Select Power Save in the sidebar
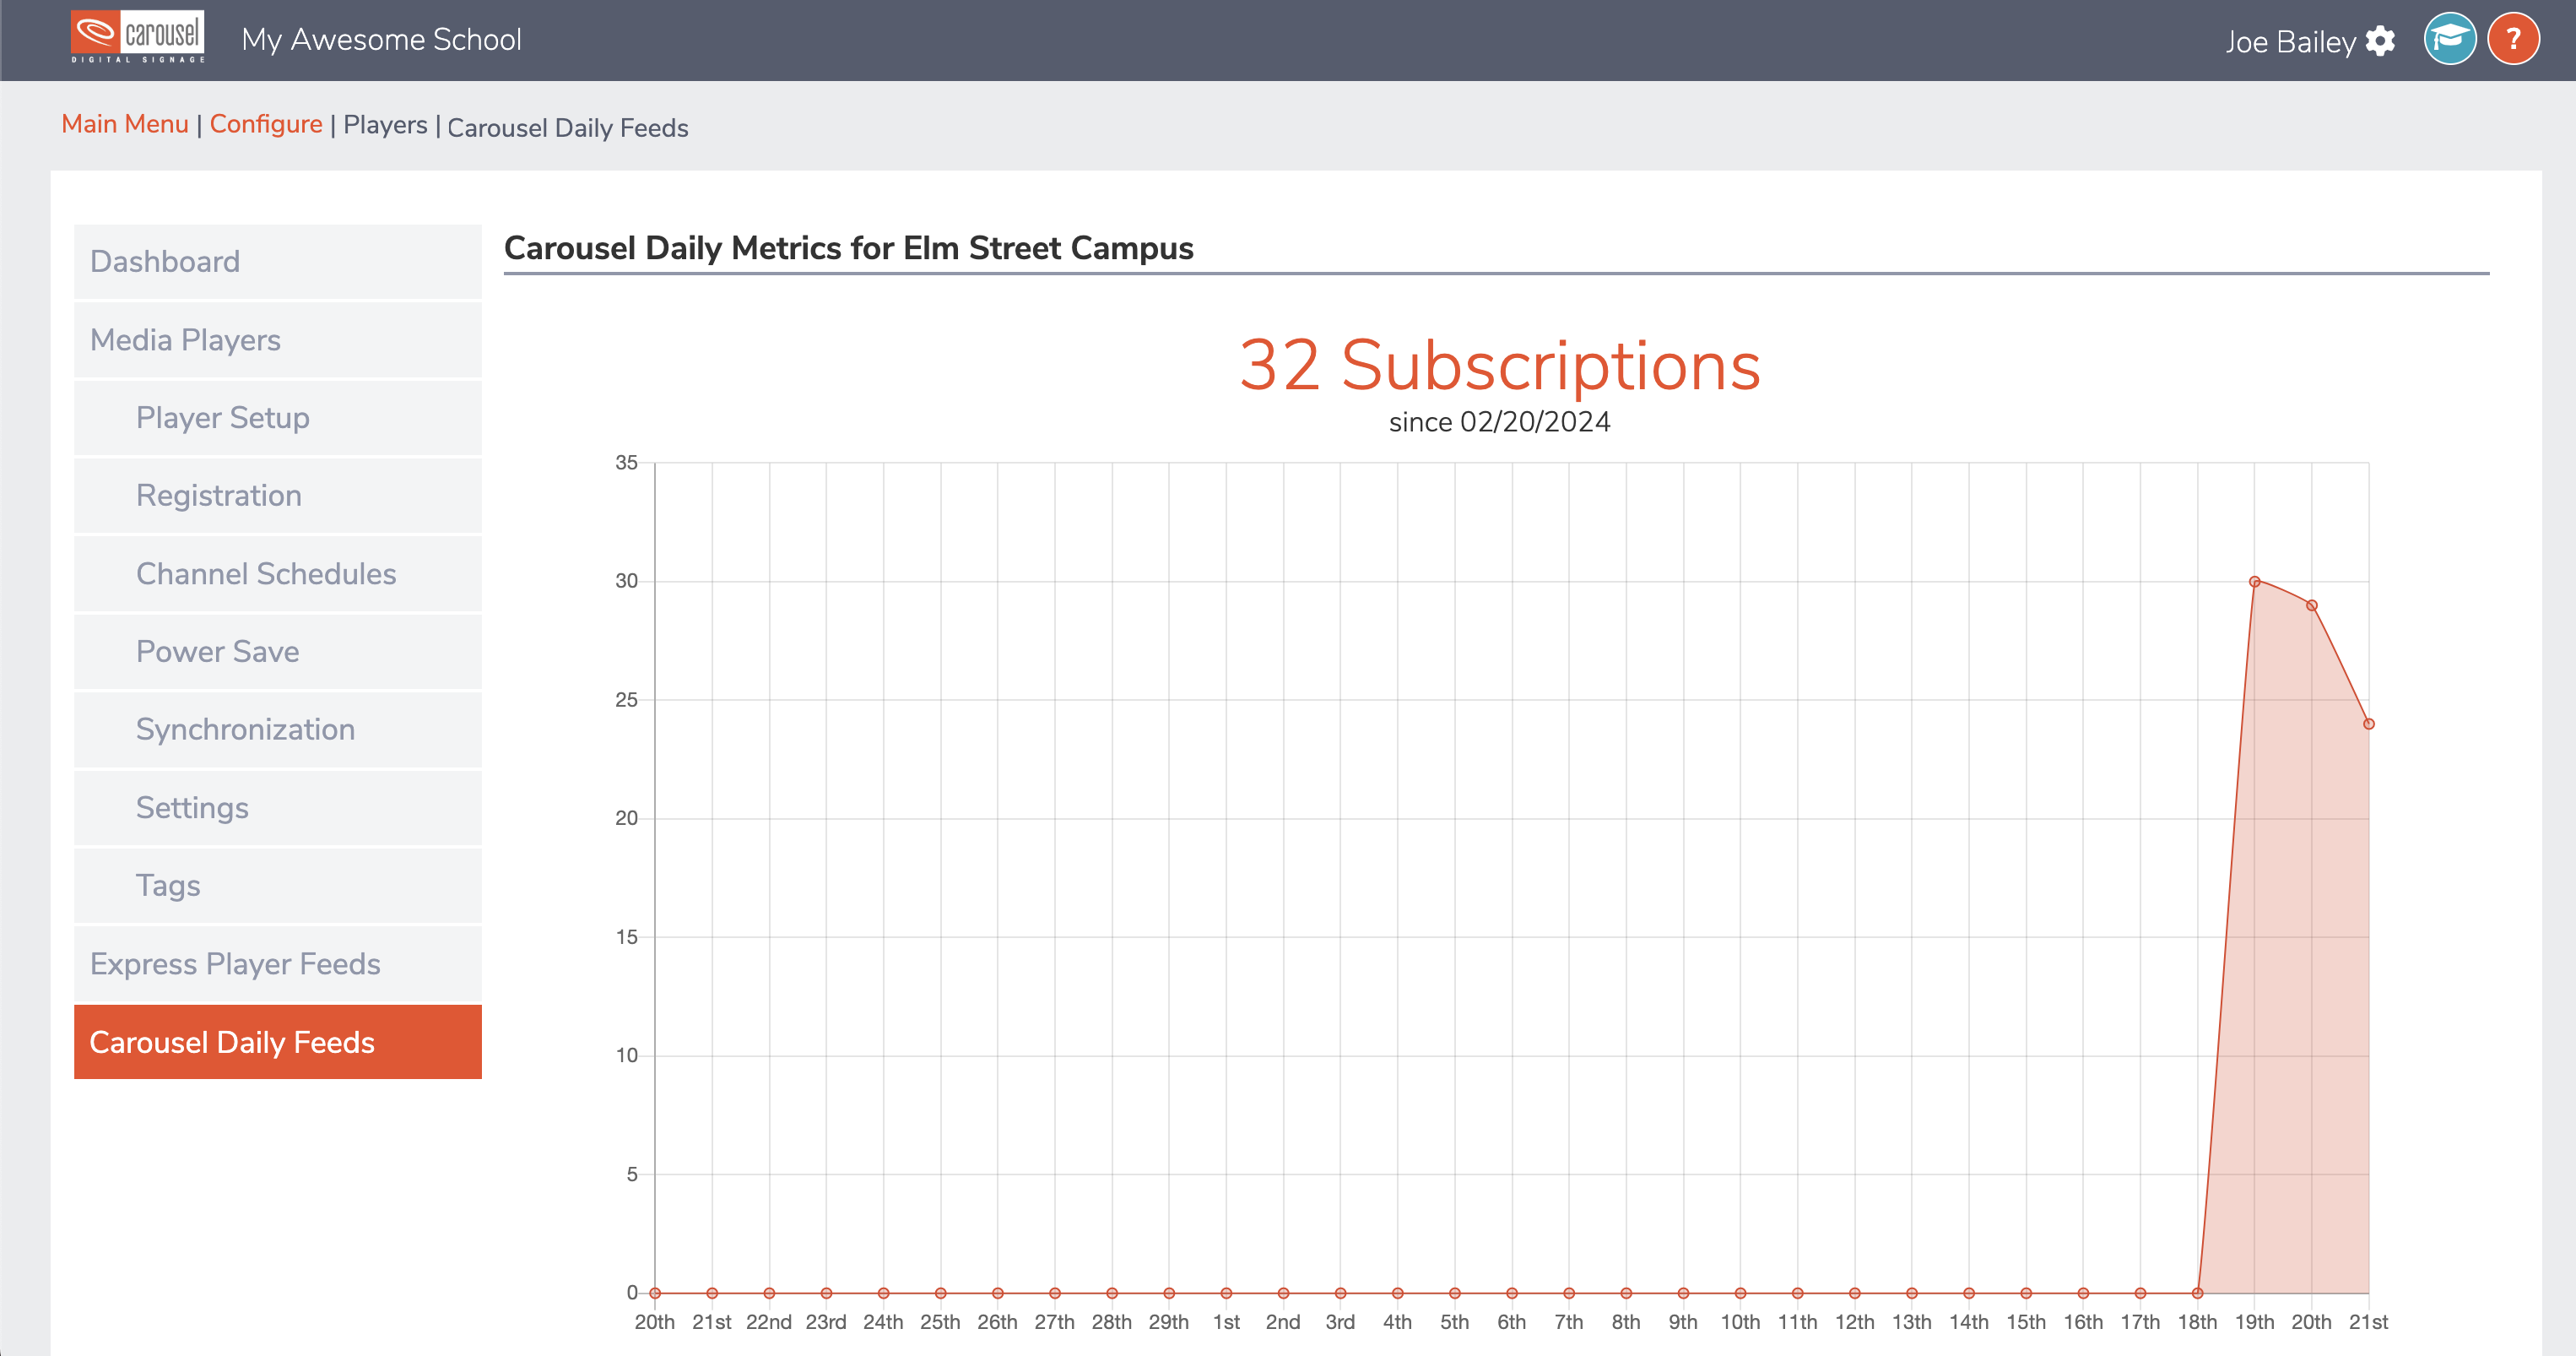The height and width of the screenshot is (1356, 2576). (x=278, y=652)
